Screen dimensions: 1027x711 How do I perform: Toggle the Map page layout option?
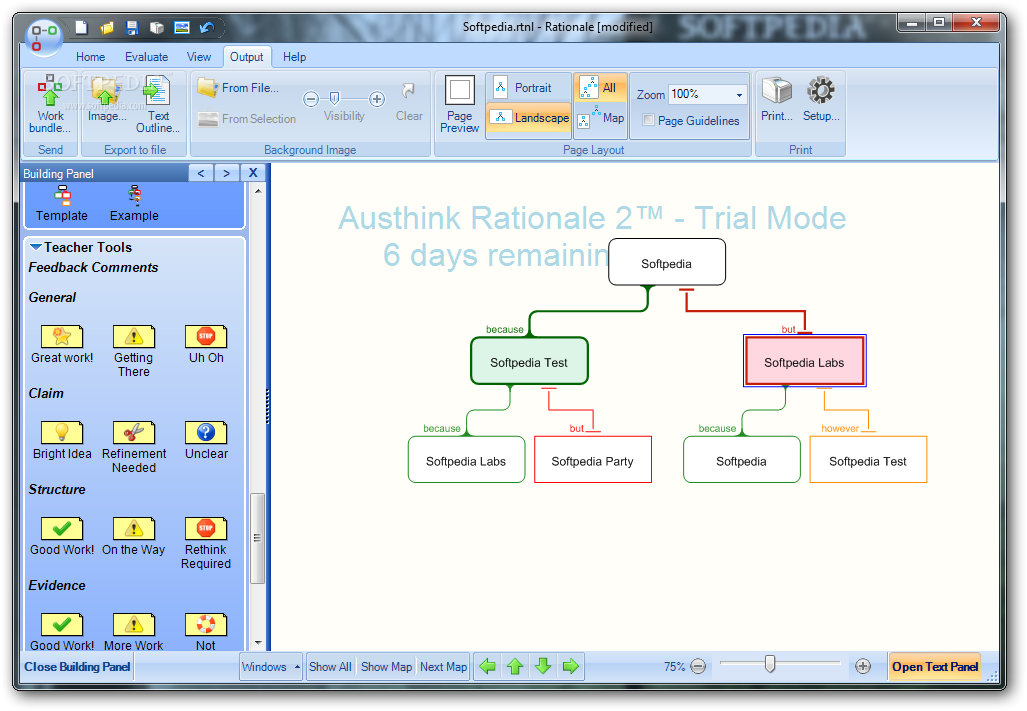600,118
